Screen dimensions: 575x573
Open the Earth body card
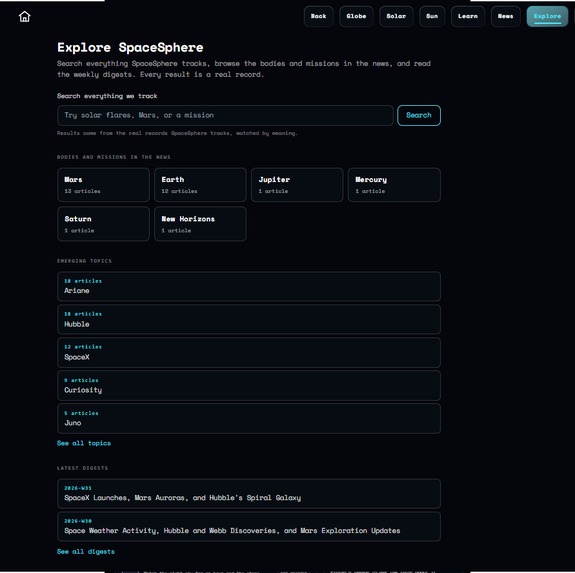pos(200,185)
